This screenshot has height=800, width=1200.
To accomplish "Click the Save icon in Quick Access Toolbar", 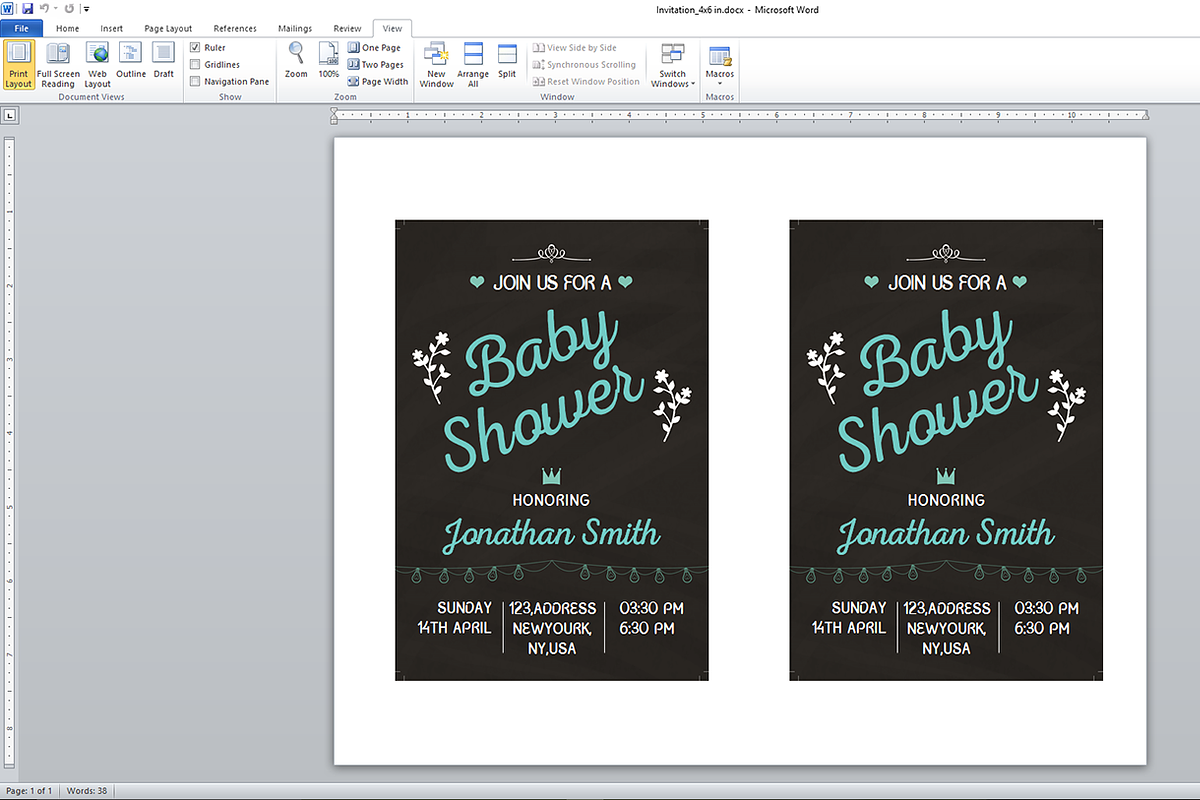I will point(27,8).
